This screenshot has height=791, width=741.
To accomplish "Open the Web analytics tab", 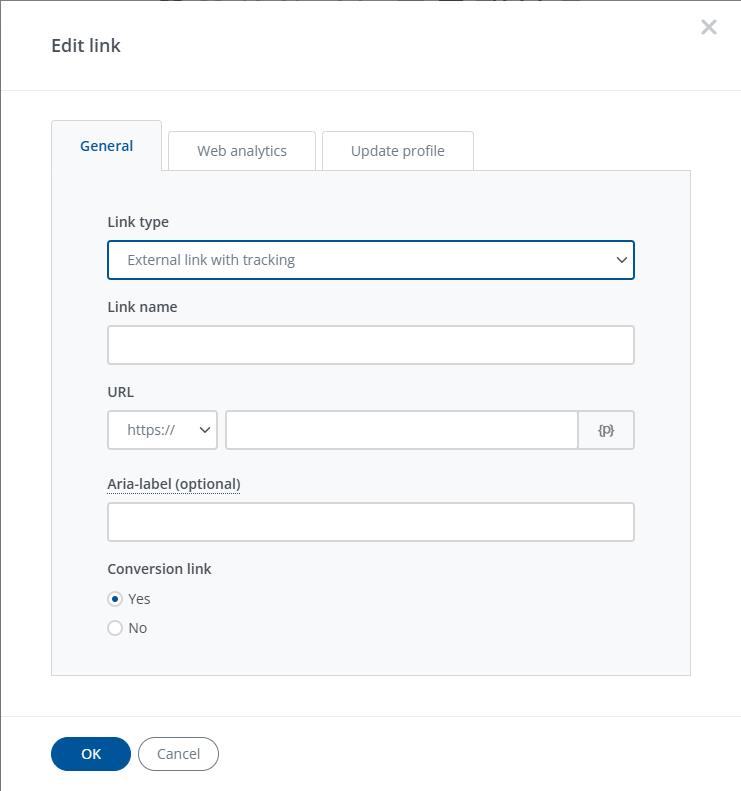I will point(242,151).
